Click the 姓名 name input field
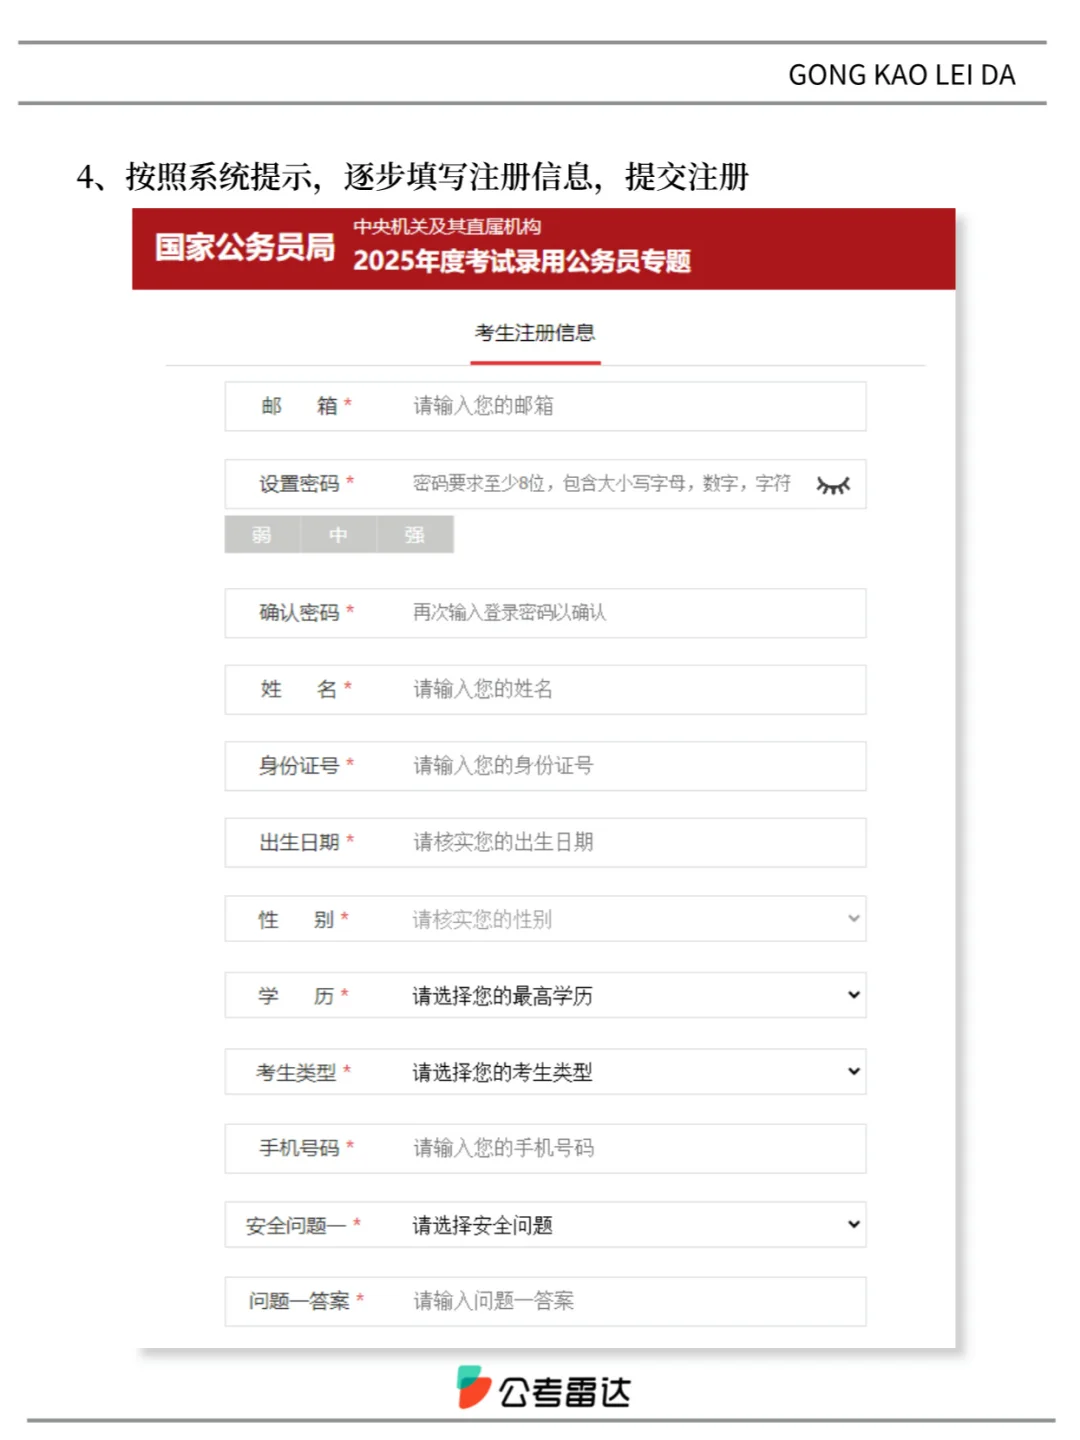 545,690
